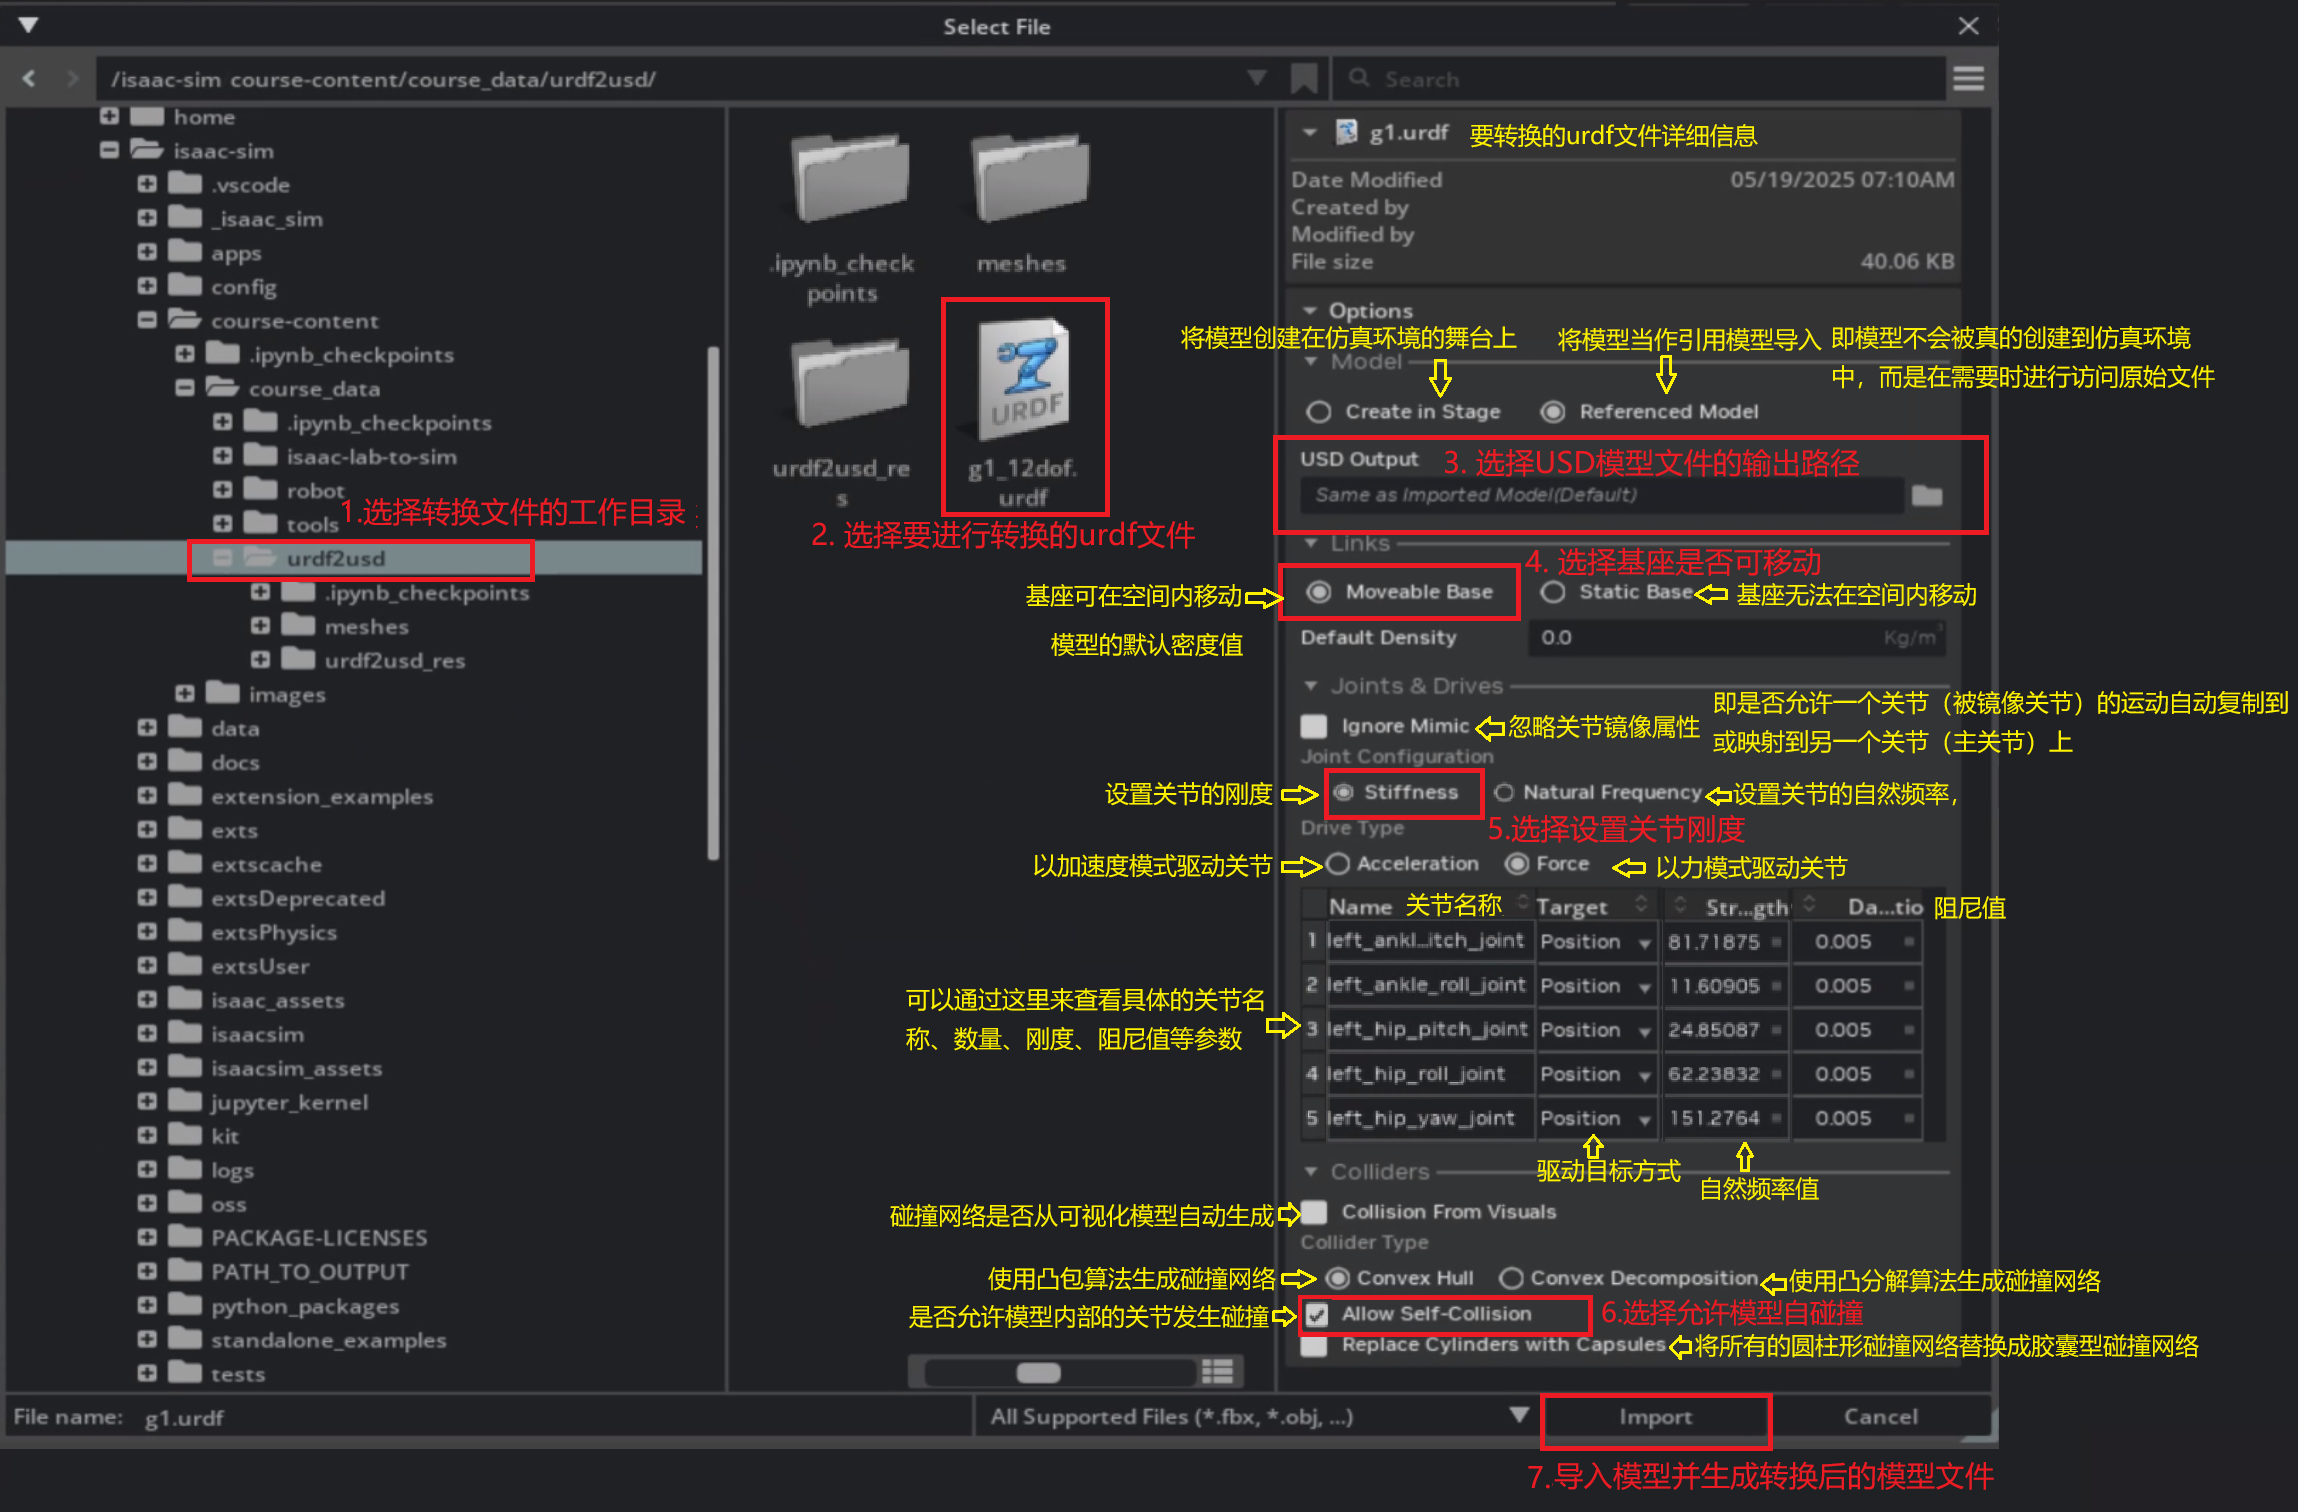Click the bookmark icon beside the path bar
Screen dimensions: 2298x1512
click(1303, 78)
